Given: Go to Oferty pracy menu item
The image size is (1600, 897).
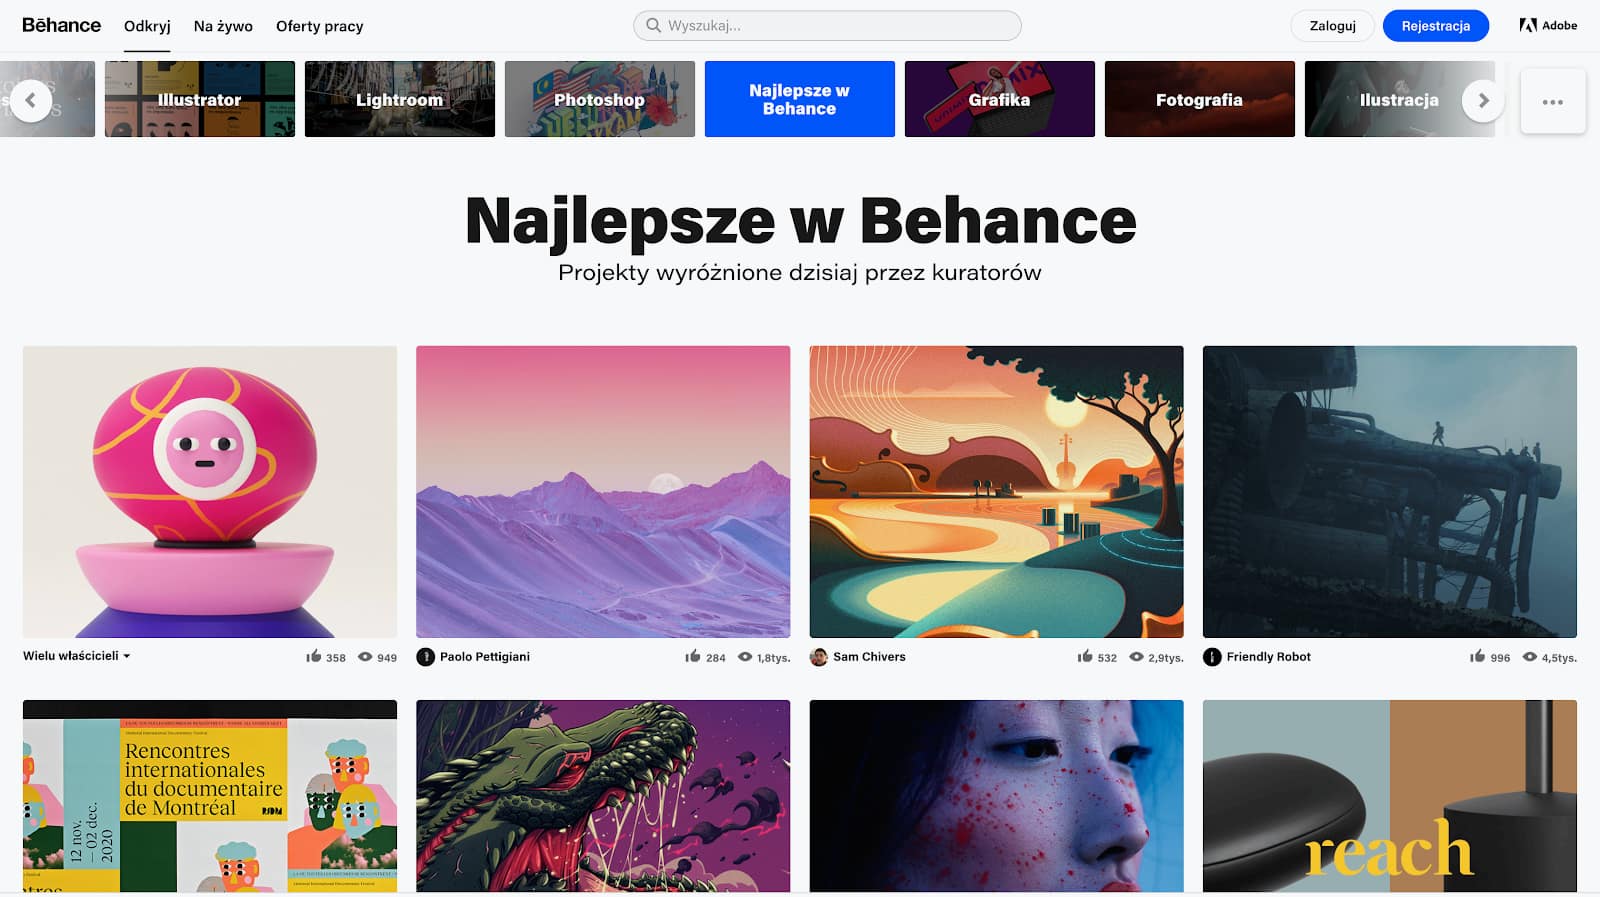Looking at the screenshot, I should [320, 26].
